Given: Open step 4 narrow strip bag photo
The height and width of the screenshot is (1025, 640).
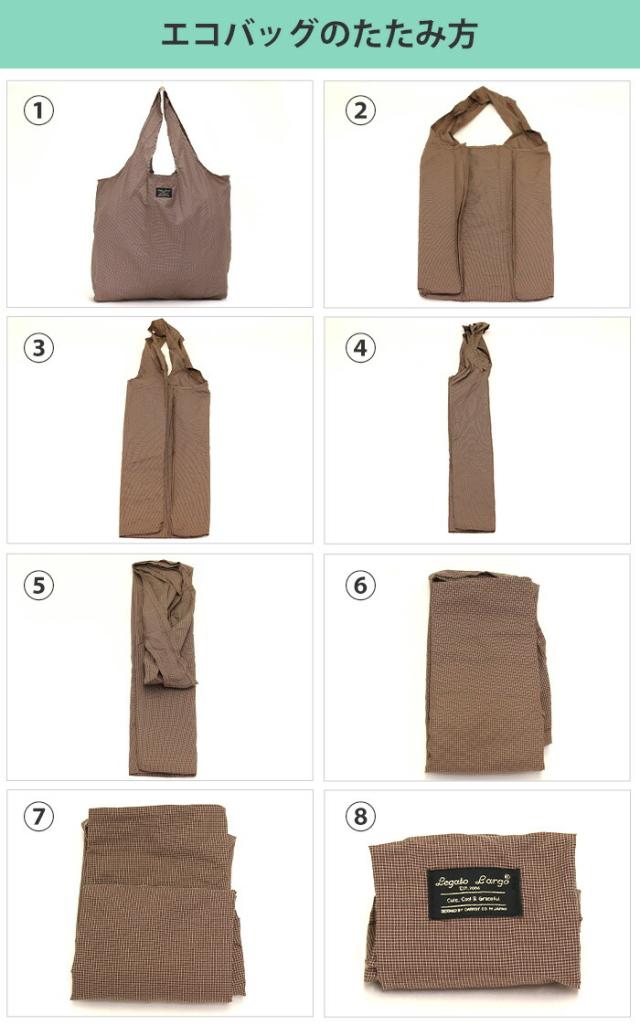Looking at the screenshot, I should [477, 430].
